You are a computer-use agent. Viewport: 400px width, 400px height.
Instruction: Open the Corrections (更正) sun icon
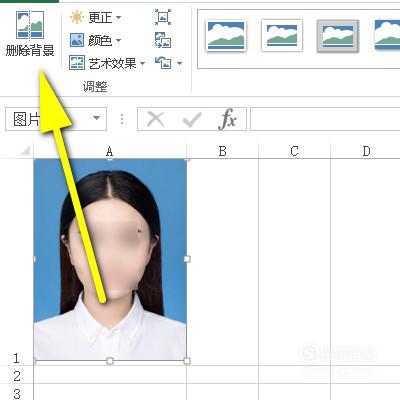[77, 17]
